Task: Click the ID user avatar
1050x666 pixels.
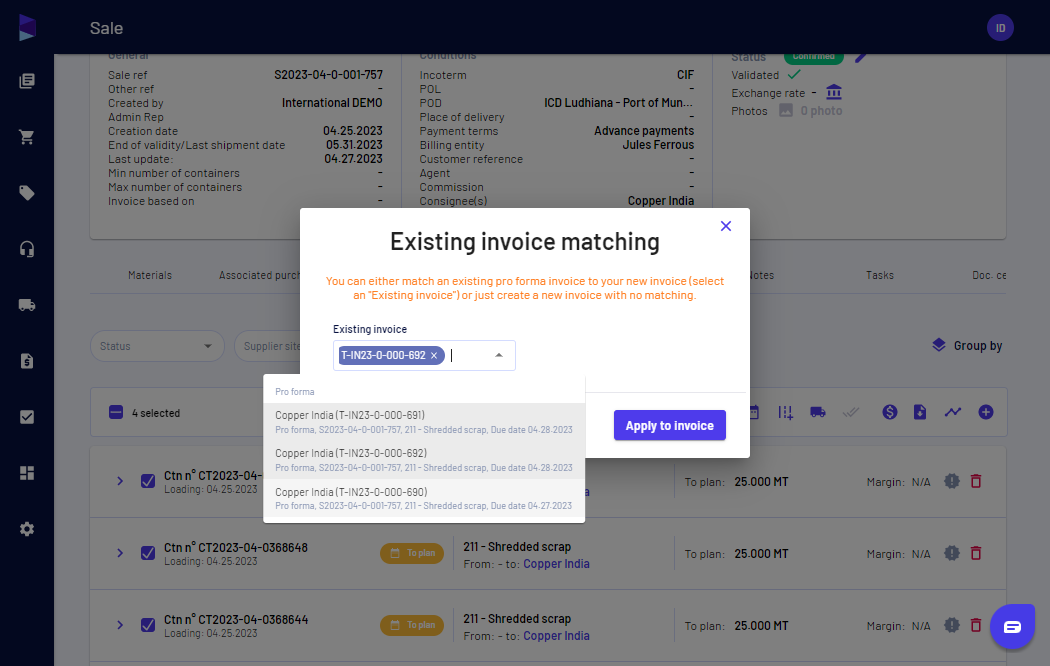Action: [1000, 28]
